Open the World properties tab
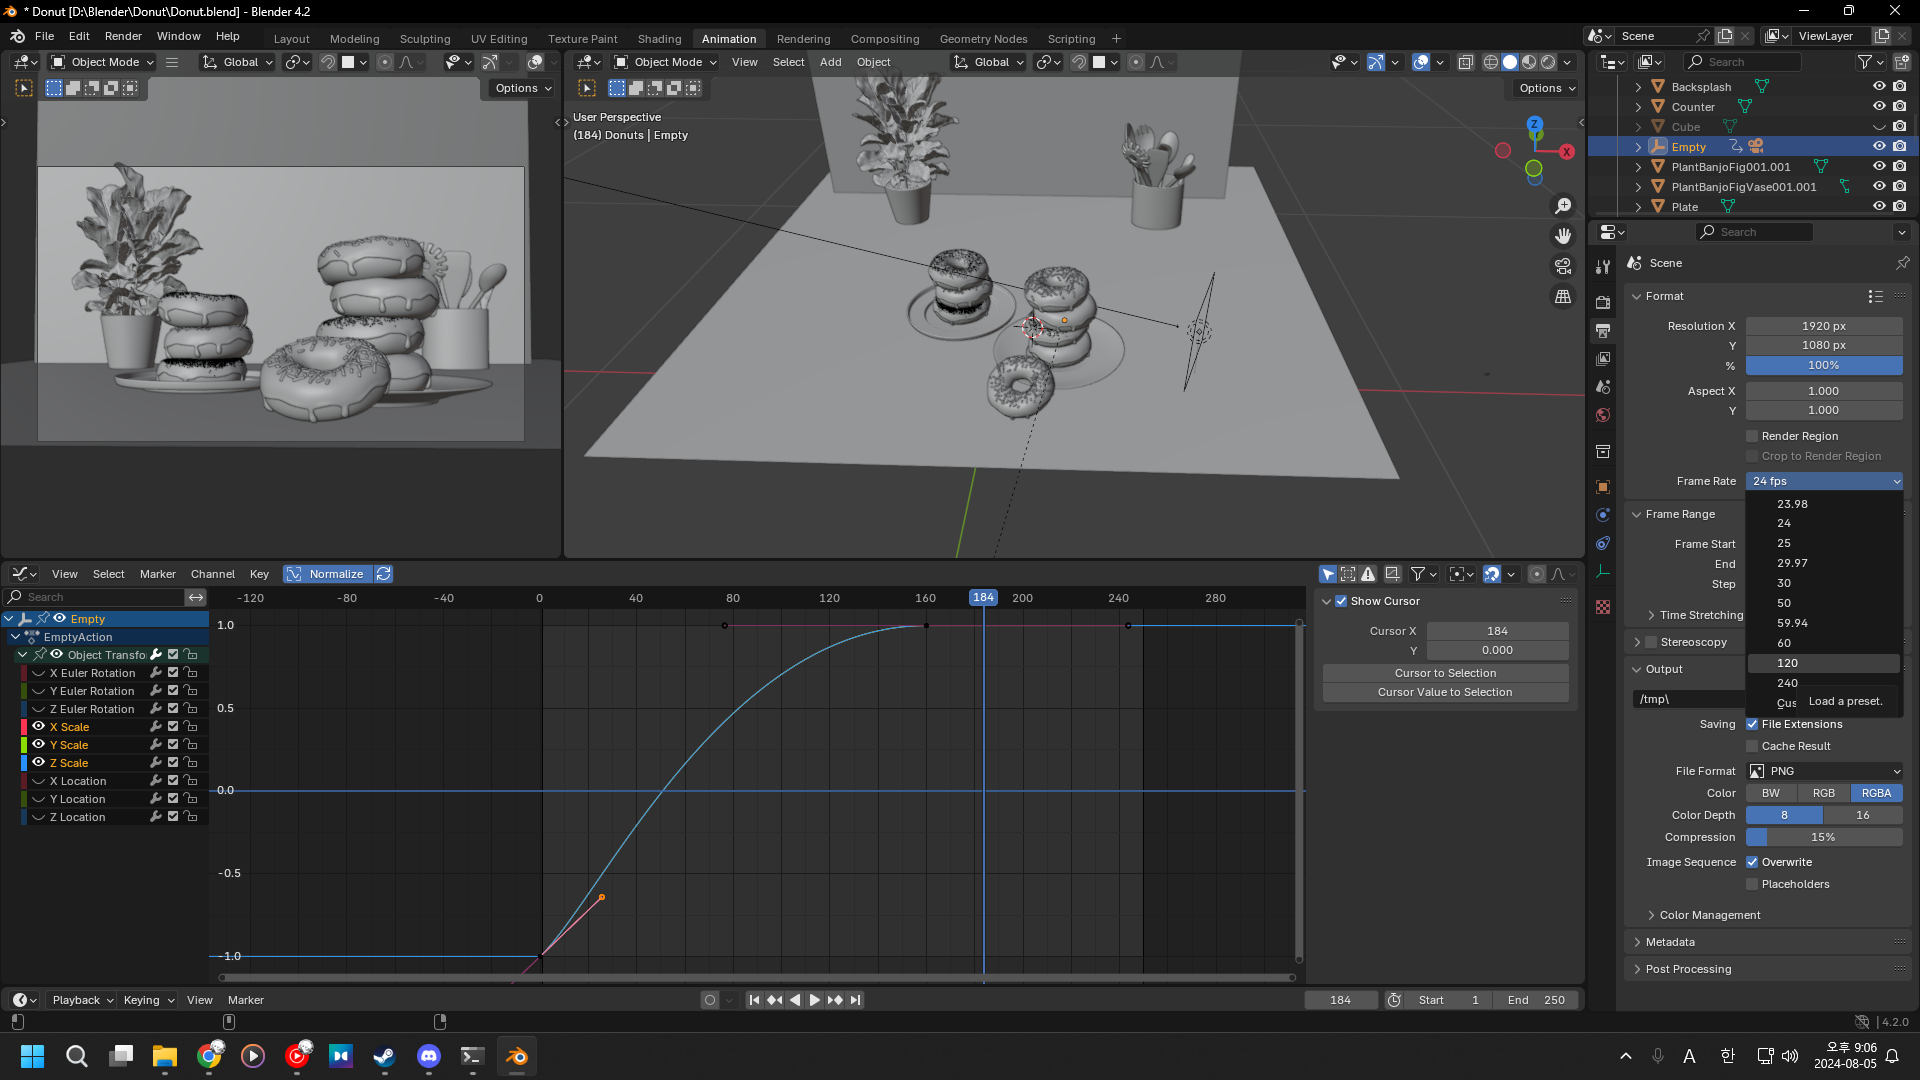The height and width of the screenshot is (1080, 1920). coord(1603,415)
